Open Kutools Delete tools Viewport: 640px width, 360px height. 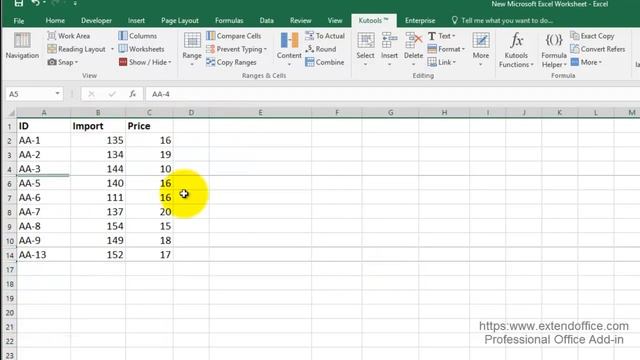[x=413, y=49]
